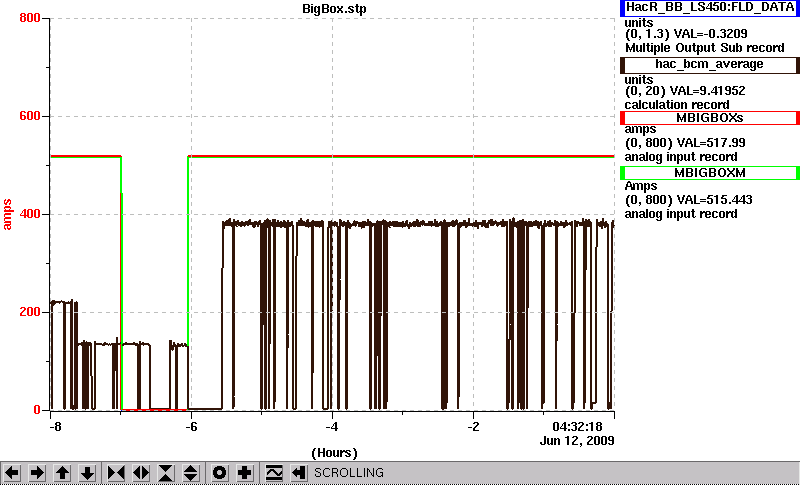Pan the graph right with the right arrow
This screenshot has width=800, height=485.
pyautogui.click(x=37, y=473)
